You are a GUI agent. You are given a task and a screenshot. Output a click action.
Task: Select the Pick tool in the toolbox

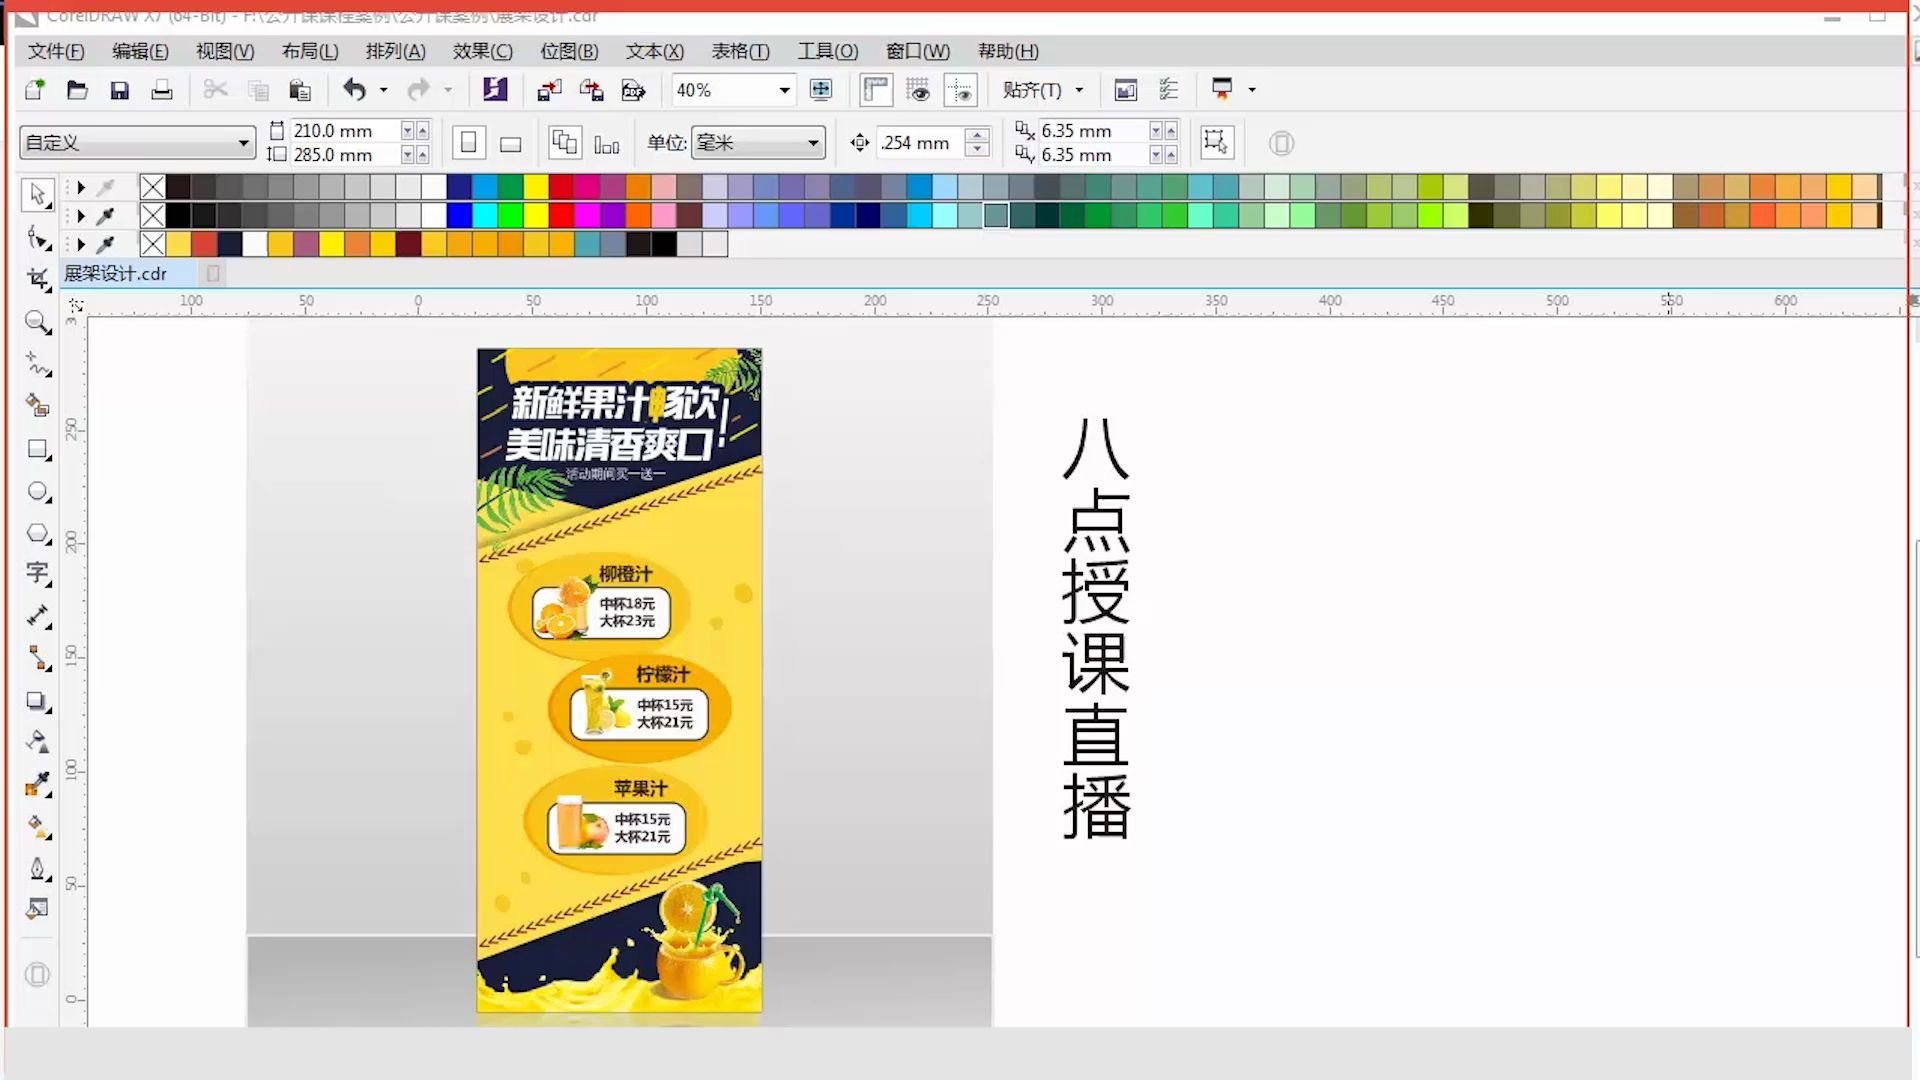pos(37,194)
